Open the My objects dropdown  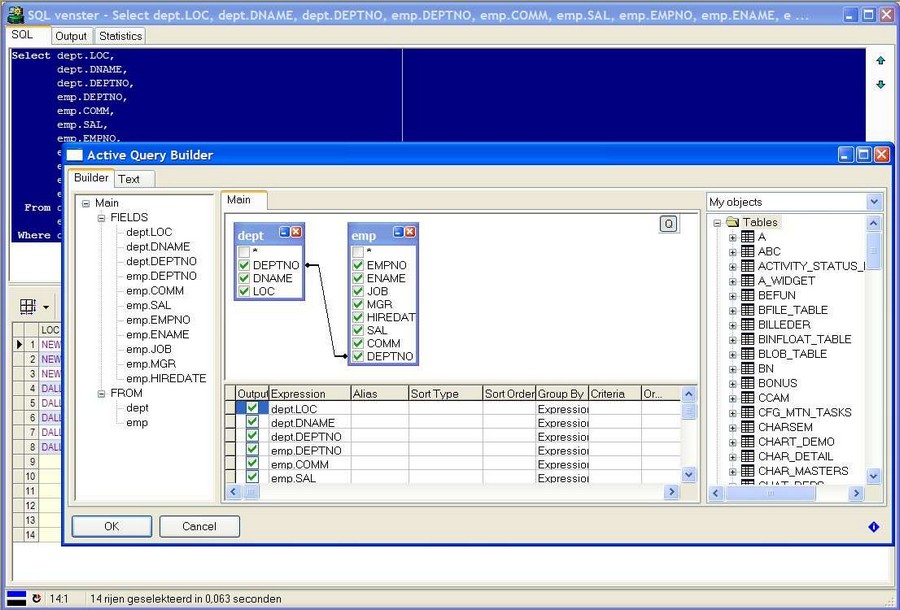(874, 201)
